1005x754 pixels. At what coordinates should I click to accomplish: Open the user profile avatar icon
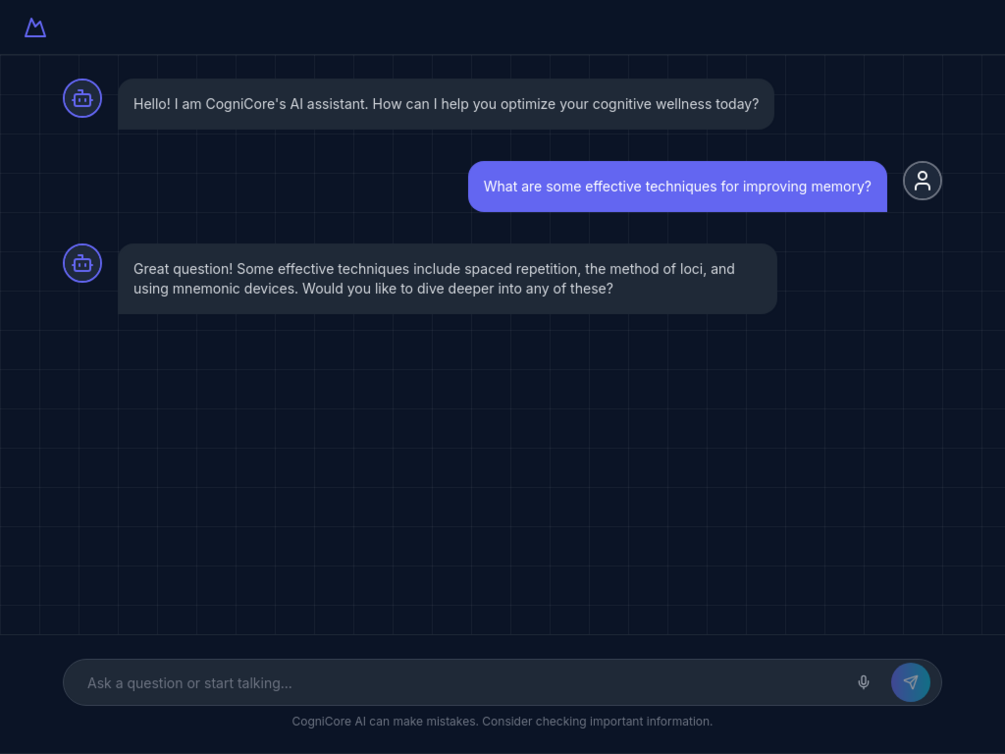[x=922, y=181]
